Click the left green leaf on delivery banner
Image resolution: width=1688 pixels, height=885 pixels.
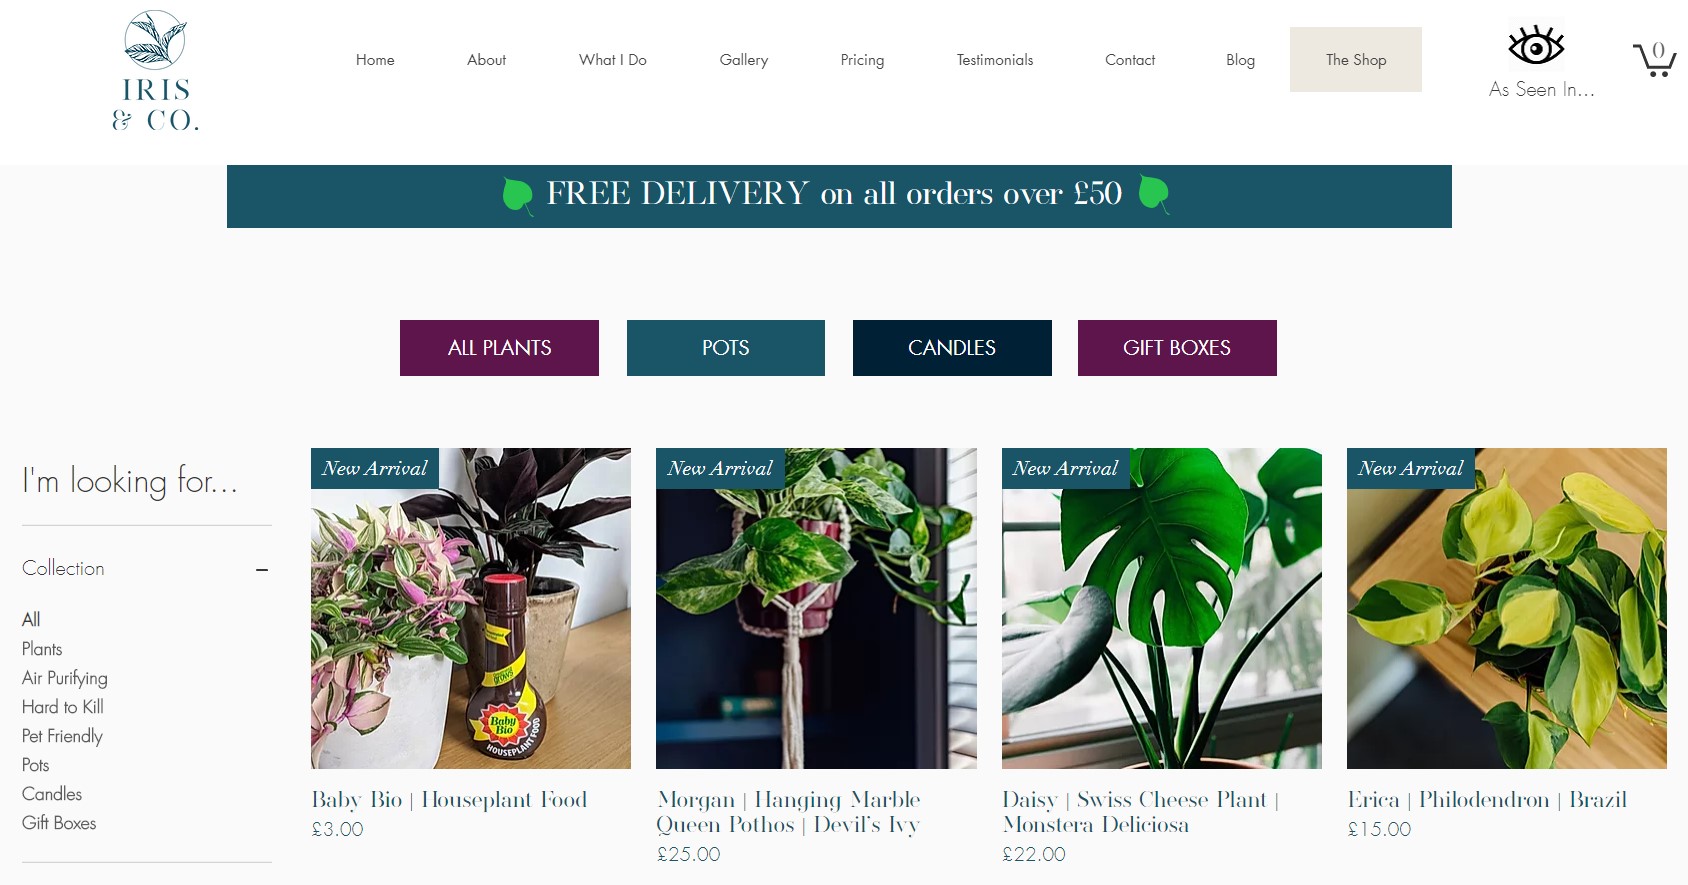pos(517,195)
